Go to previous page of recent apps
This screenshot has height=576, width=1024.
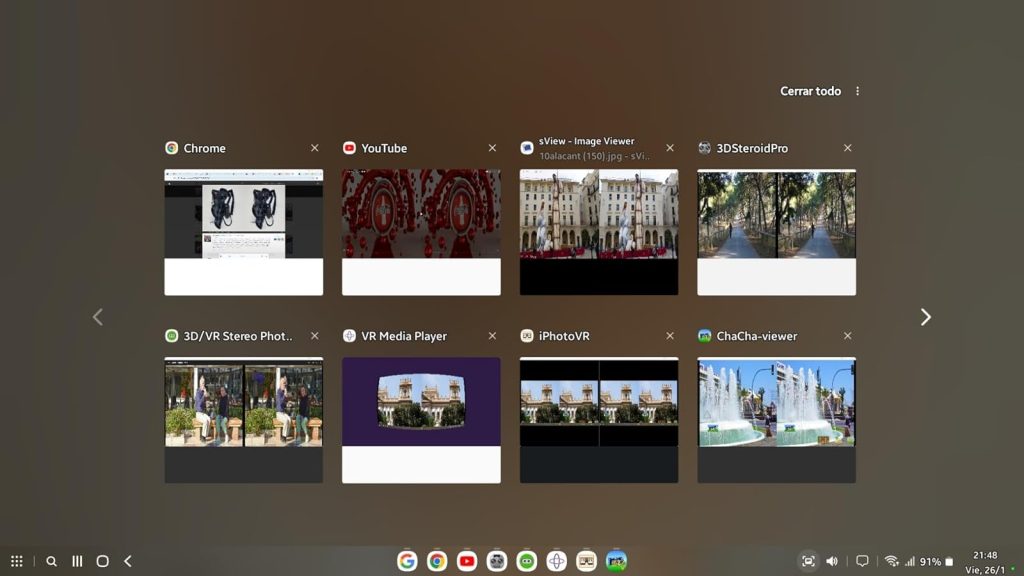98,317
